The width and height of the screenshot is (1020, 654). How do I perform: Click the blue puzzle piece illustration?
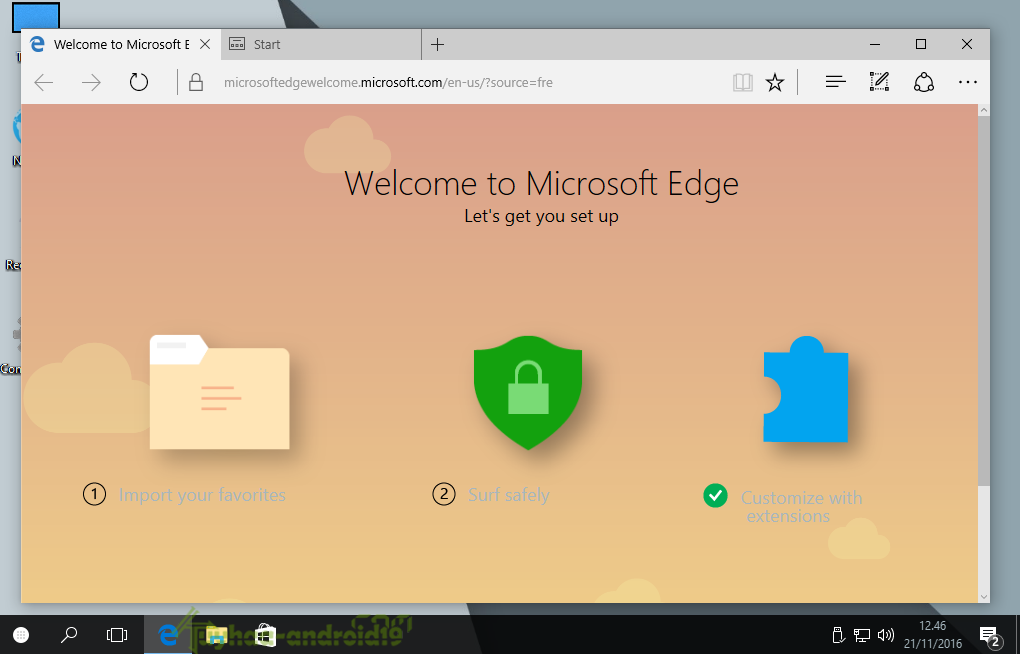[x=805, y=389]
